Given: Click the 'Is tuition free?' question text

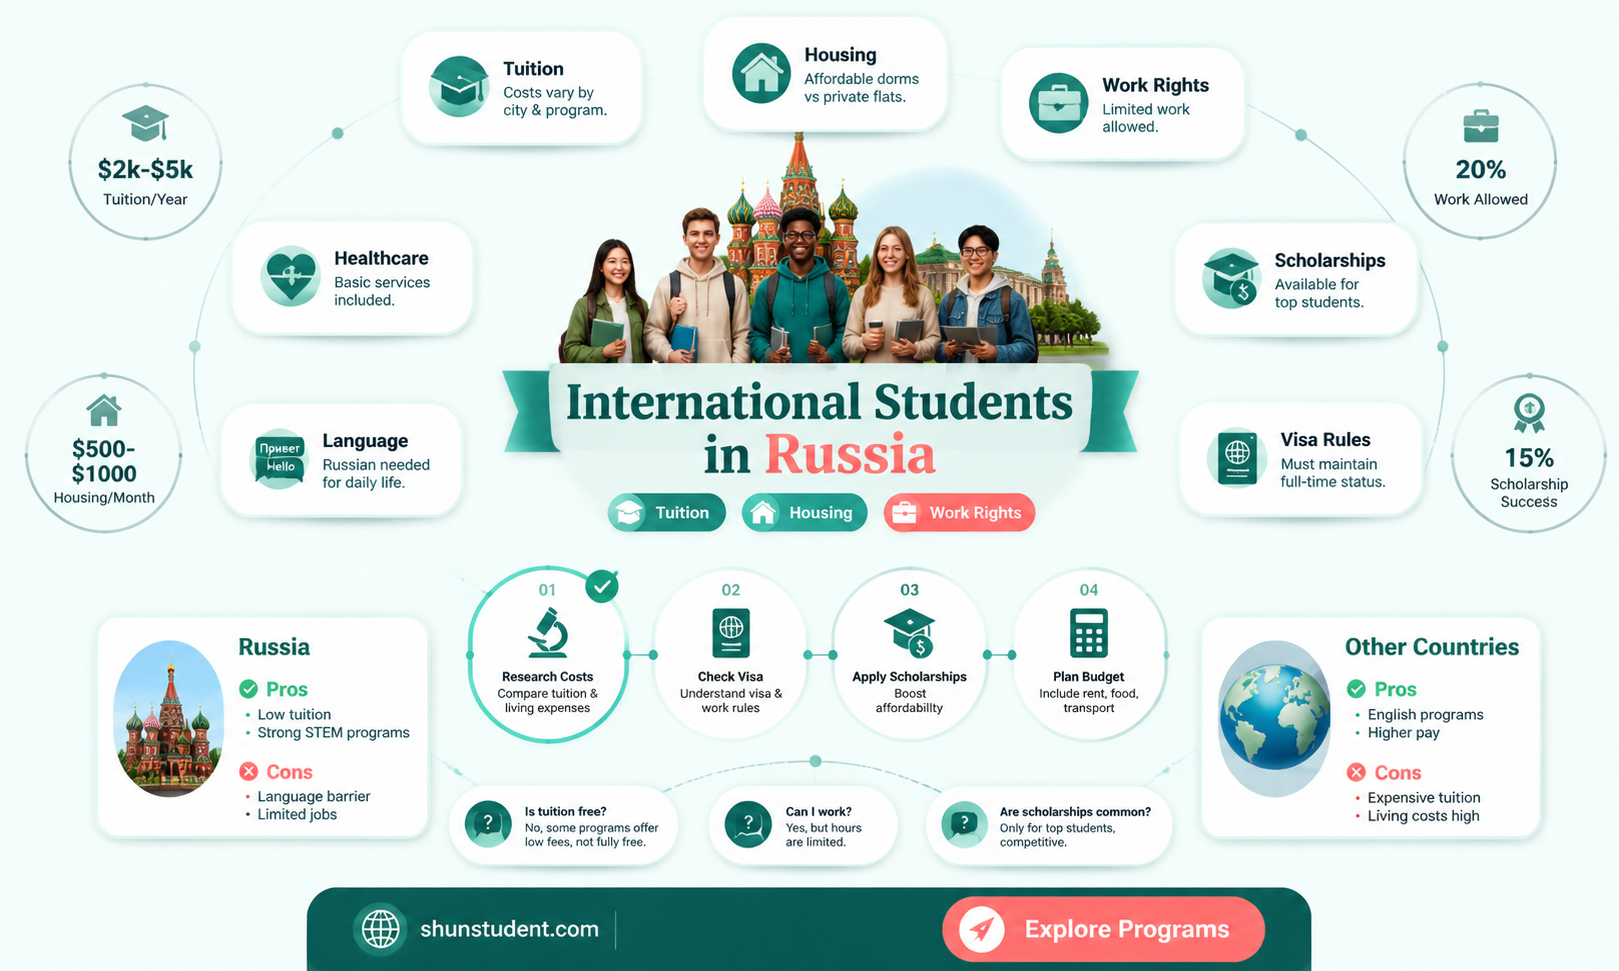Looking at the screenshot, I should pos(565,812).
